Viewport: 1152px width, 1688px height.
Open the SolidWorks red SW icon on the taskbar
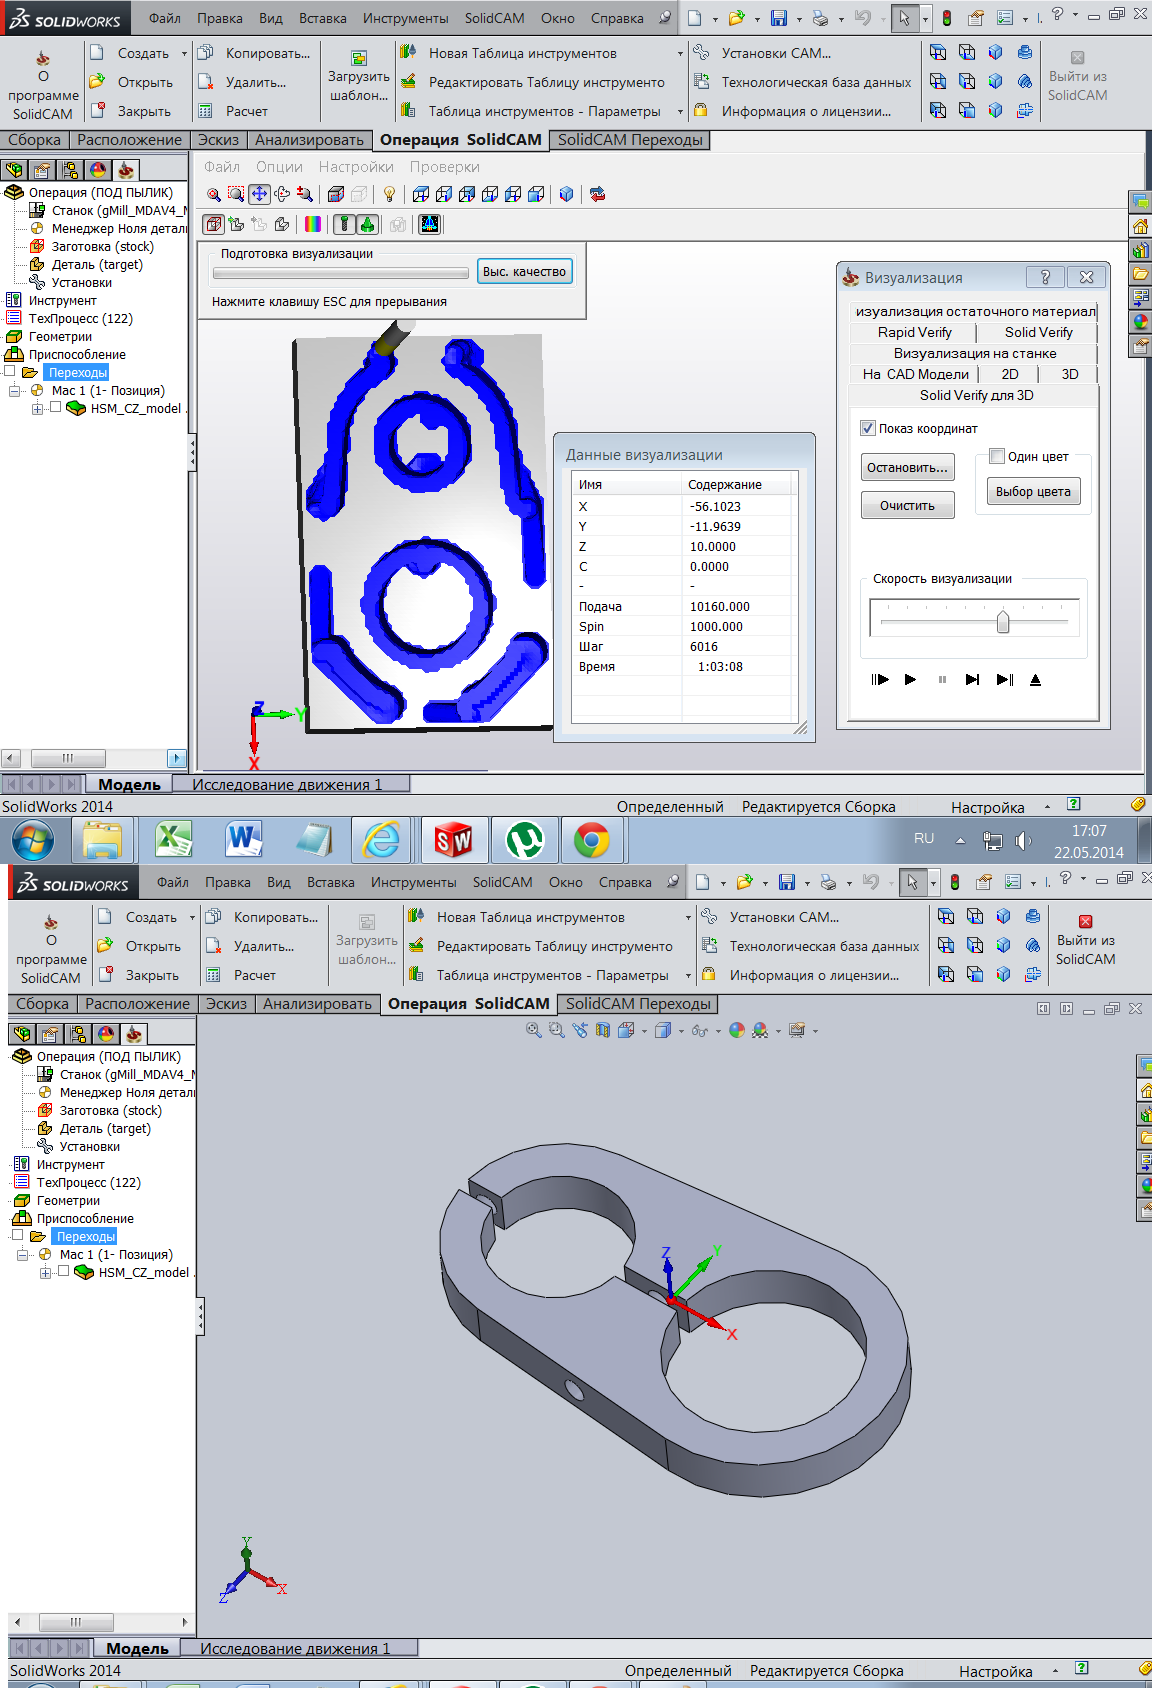coord(454,839)
